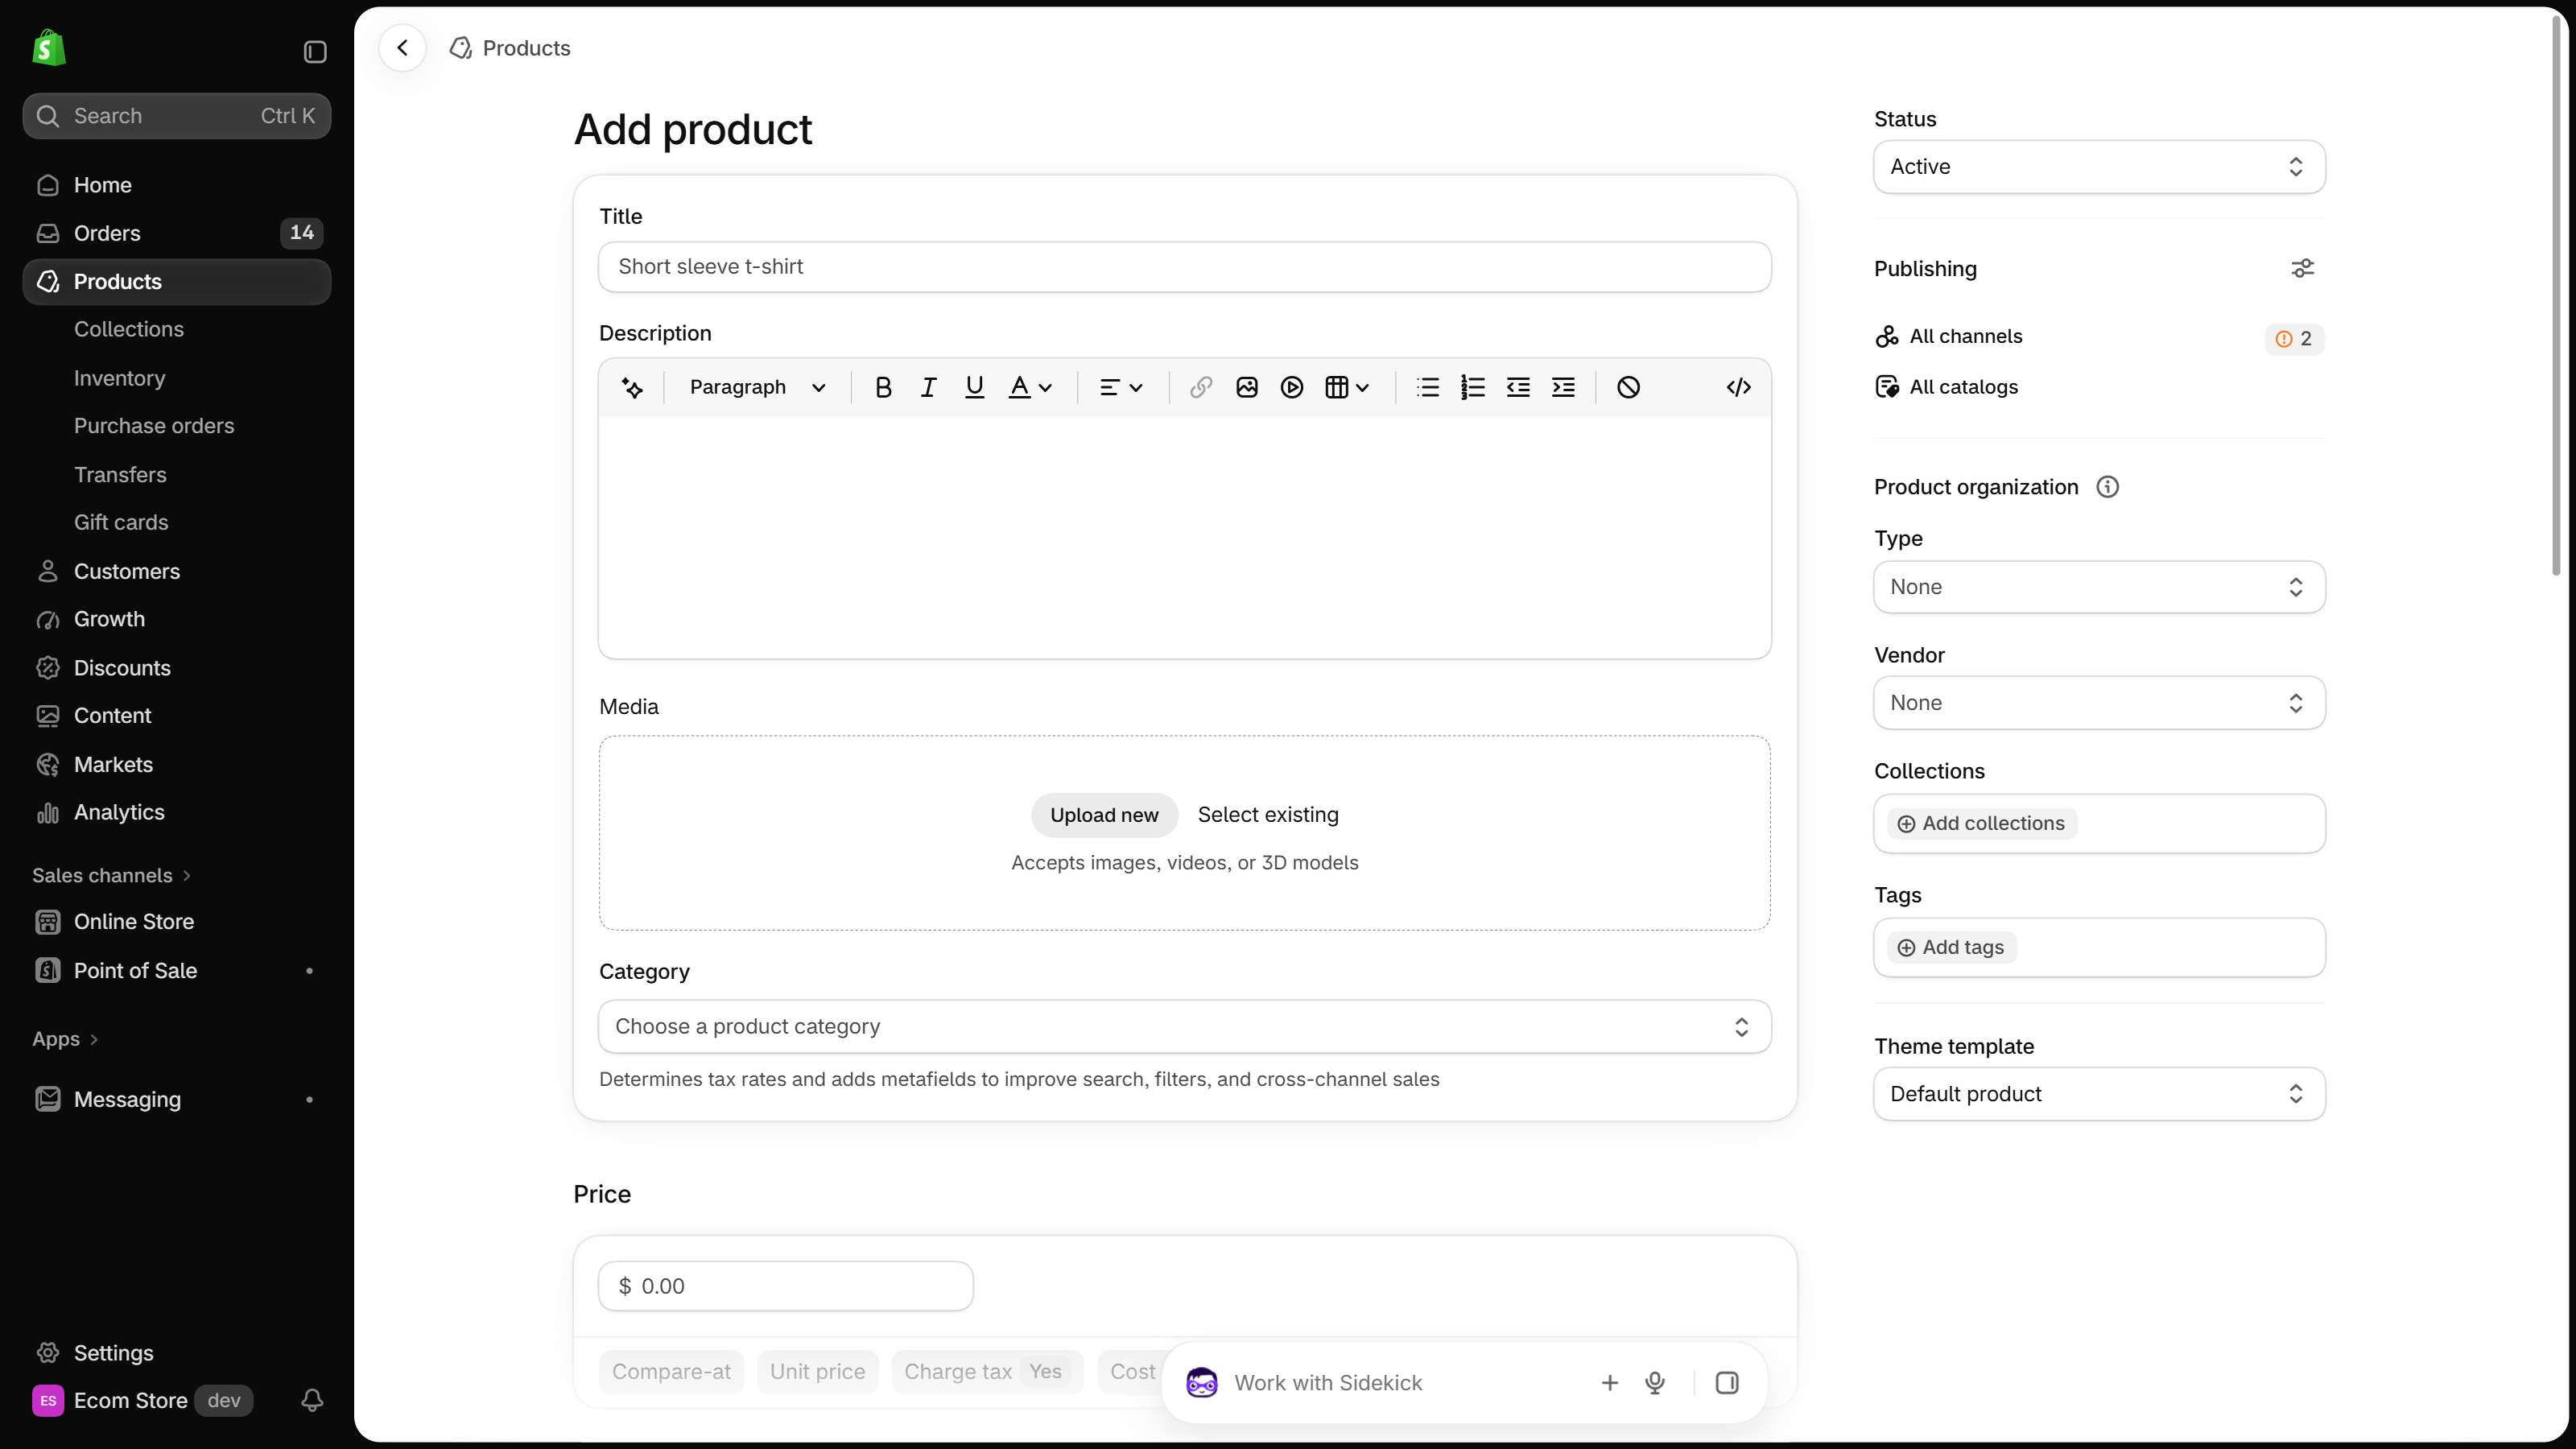Open Inventory in the sidebar
2576x1449 pixels.
(120, 378)
